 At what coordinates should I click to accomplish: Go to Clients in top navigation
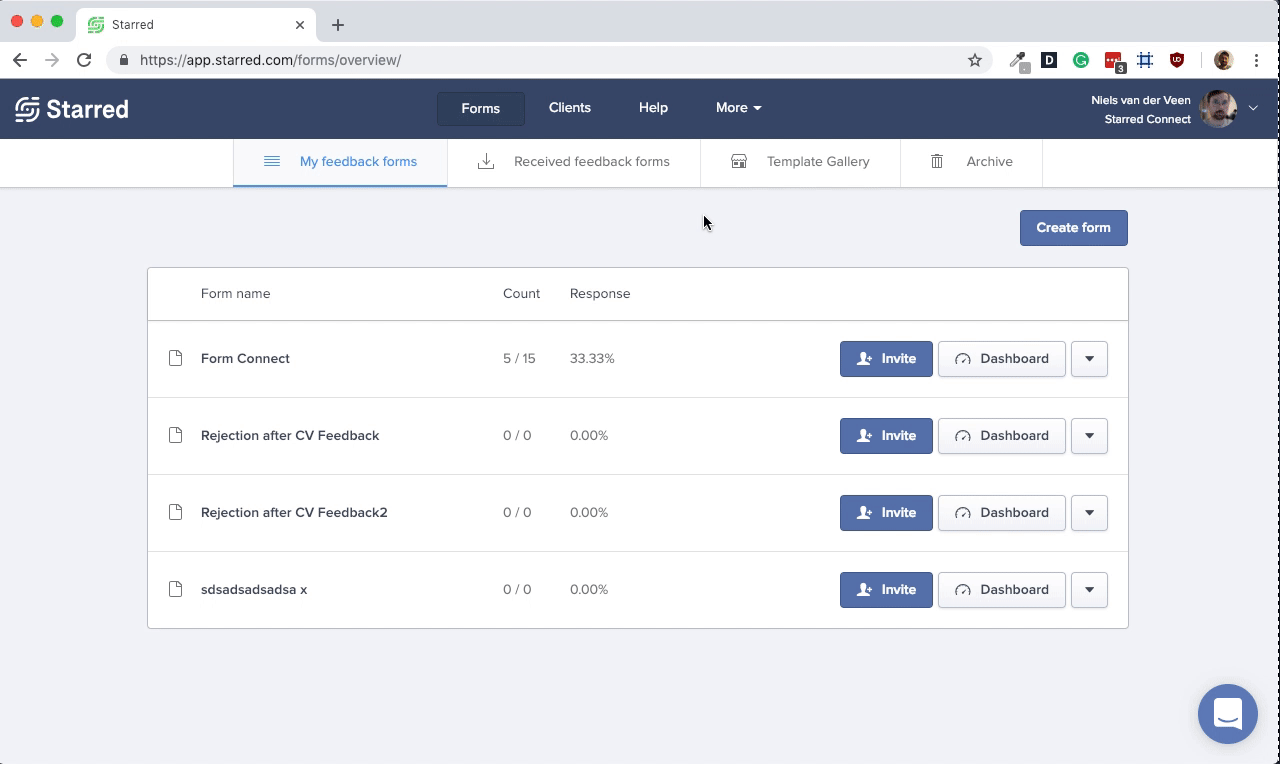coord(569,108)
